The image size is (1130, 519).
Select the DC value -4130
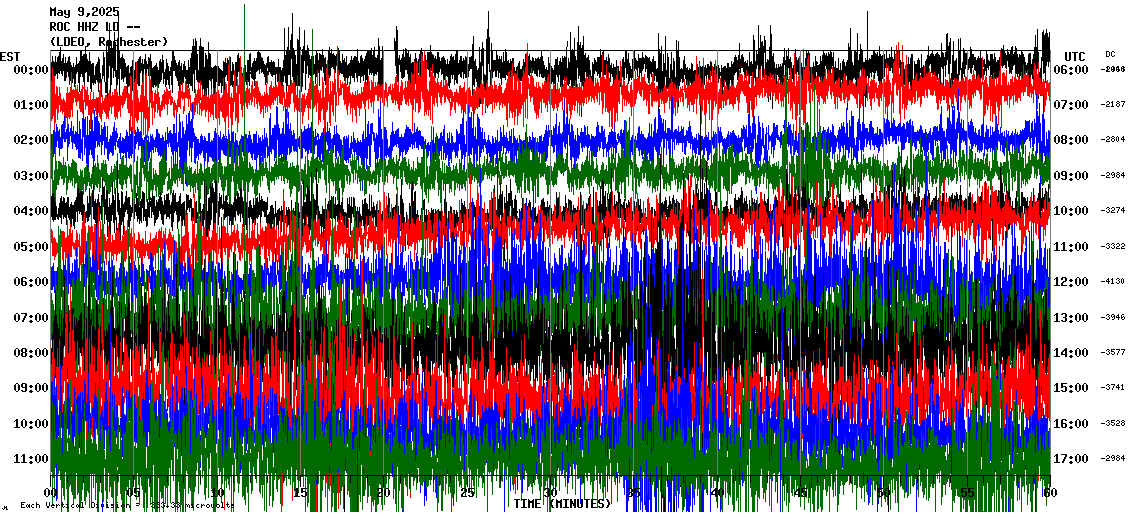pos(1113,282)
